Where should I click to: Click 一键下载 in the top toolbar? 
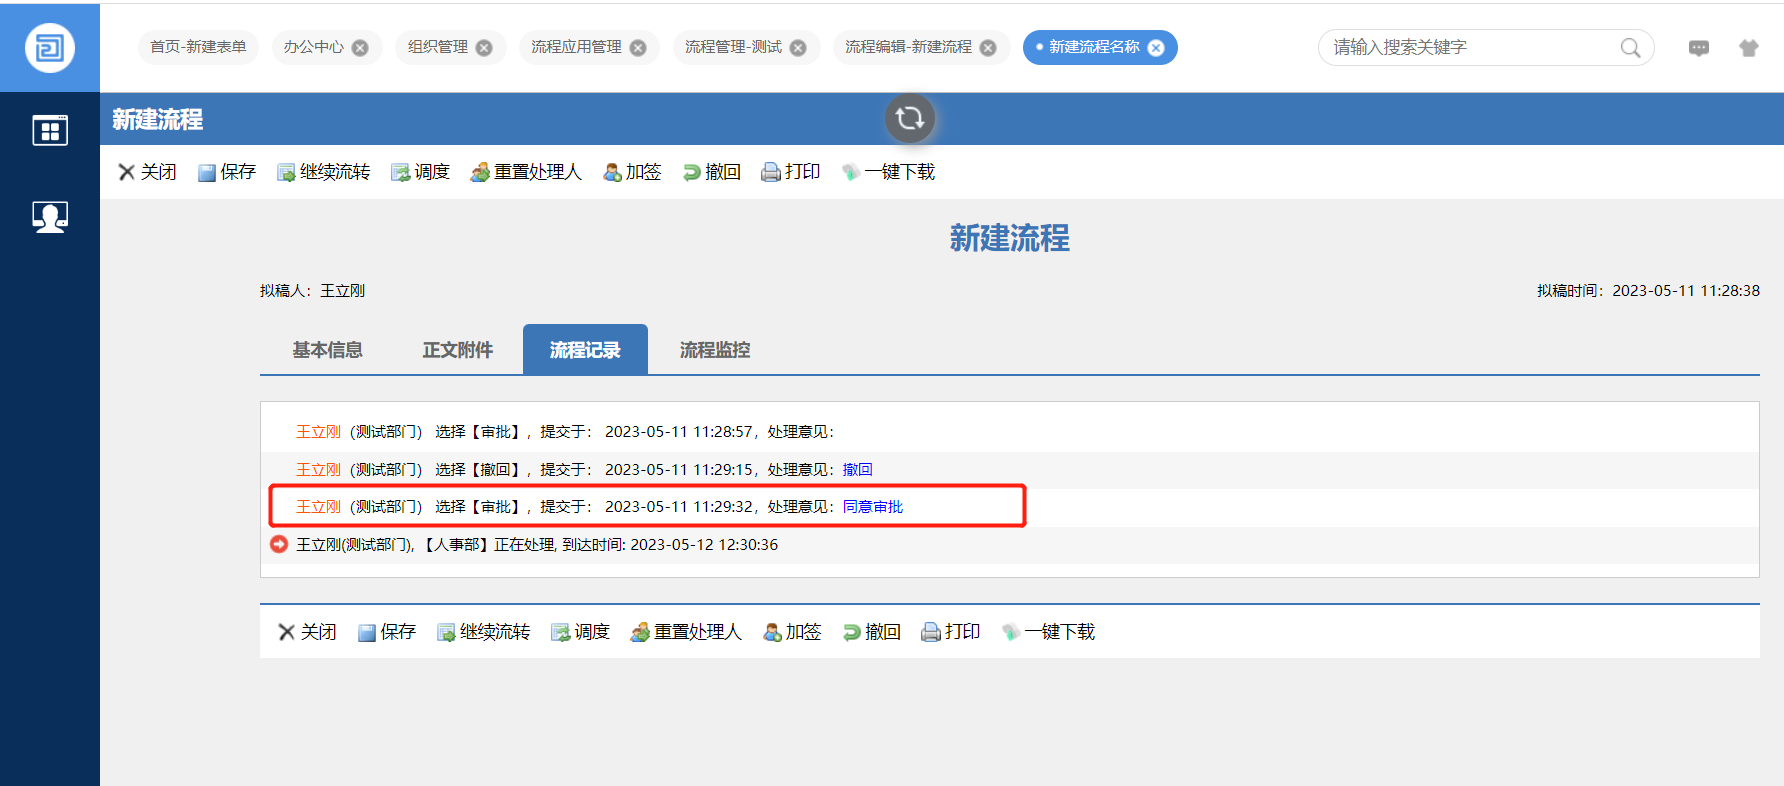[888, 172]
